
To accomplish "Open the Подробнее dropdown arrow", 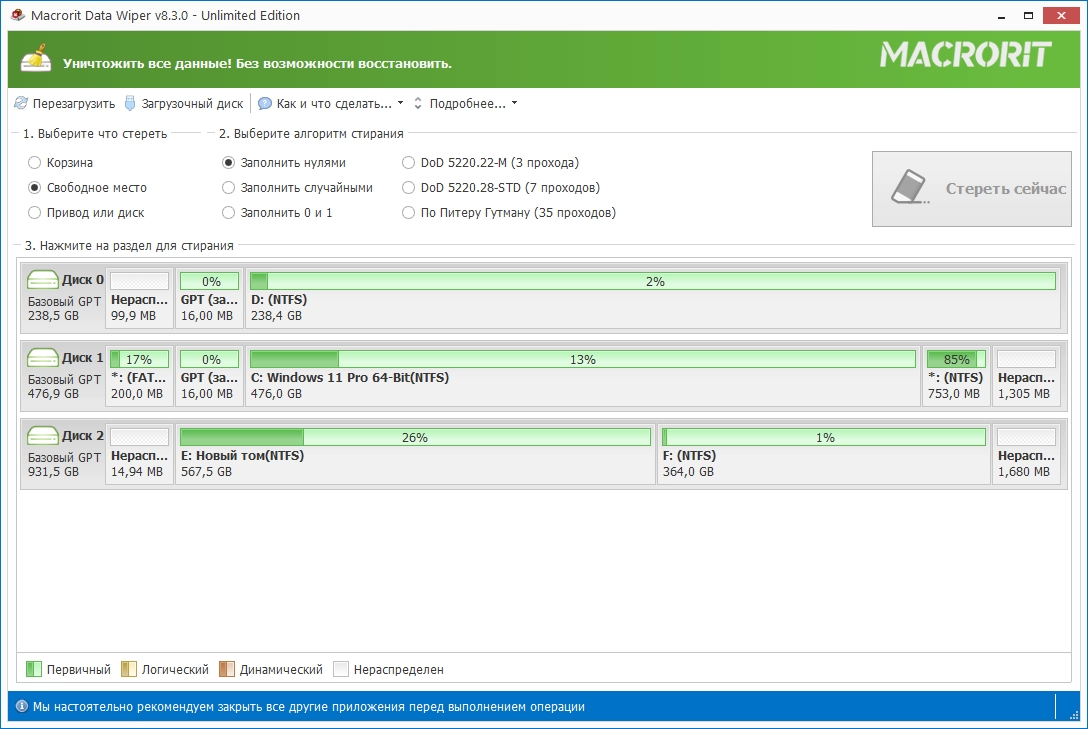I will 514,103.
